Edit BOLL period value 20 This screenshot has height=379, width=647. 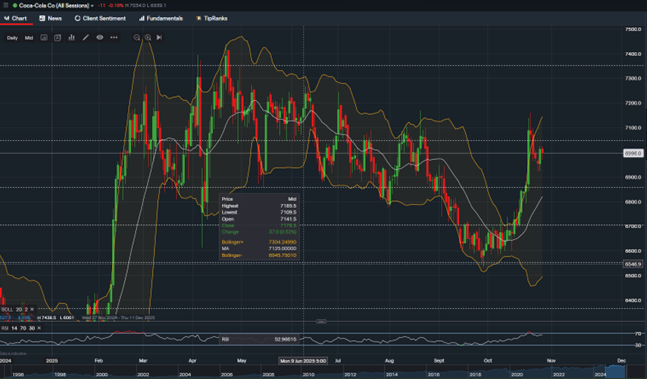point(19,309)
